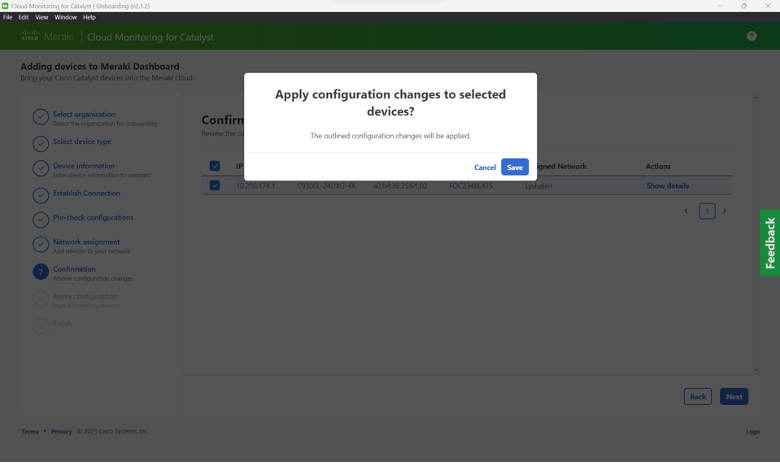Click the Establish Connection checkmark icon

click(x=40, y=195)
